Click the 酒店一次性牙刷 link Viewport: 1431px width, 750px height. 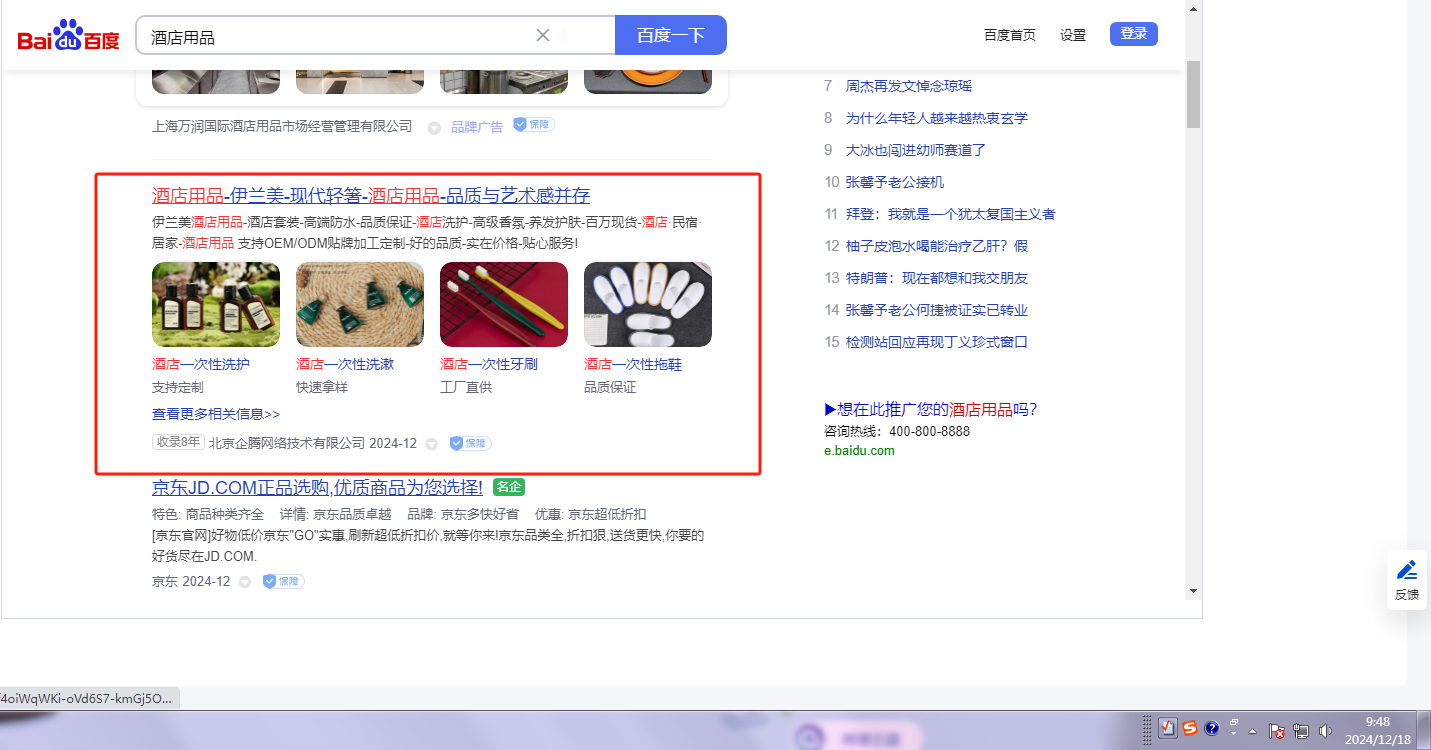[x=489, y=365]
